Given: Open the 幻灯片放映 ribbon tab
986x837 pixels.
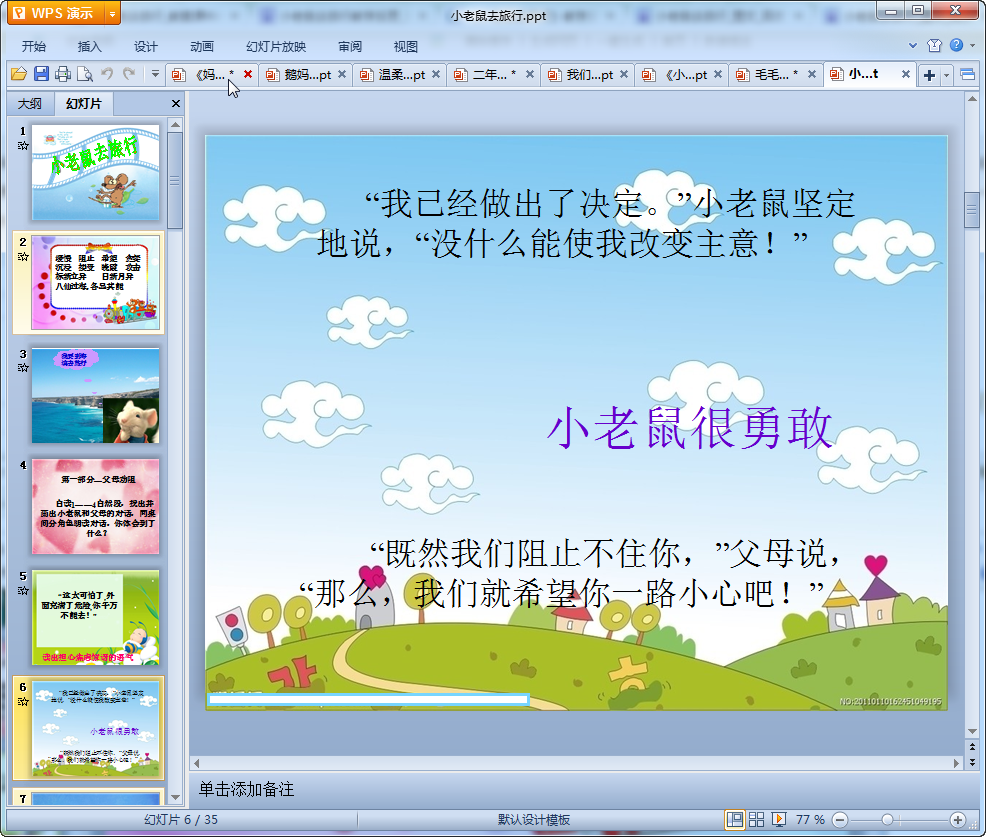Looking at the screenshot, I should (x=276, y=47).
